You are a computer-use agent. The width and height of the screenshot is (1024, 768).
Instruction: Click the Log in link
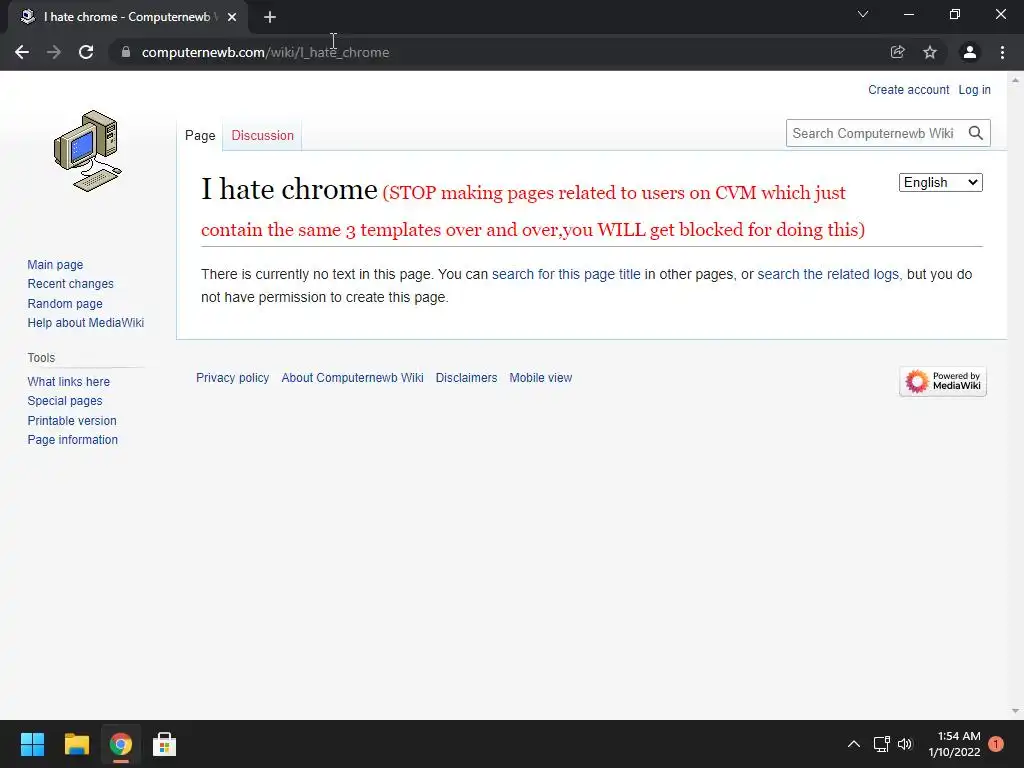pyautogui.click(x=974, y=89)
